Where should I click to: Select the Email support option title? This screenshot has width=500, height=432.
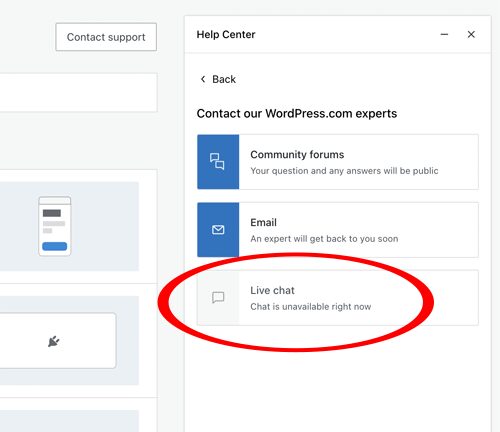point(263,222)
